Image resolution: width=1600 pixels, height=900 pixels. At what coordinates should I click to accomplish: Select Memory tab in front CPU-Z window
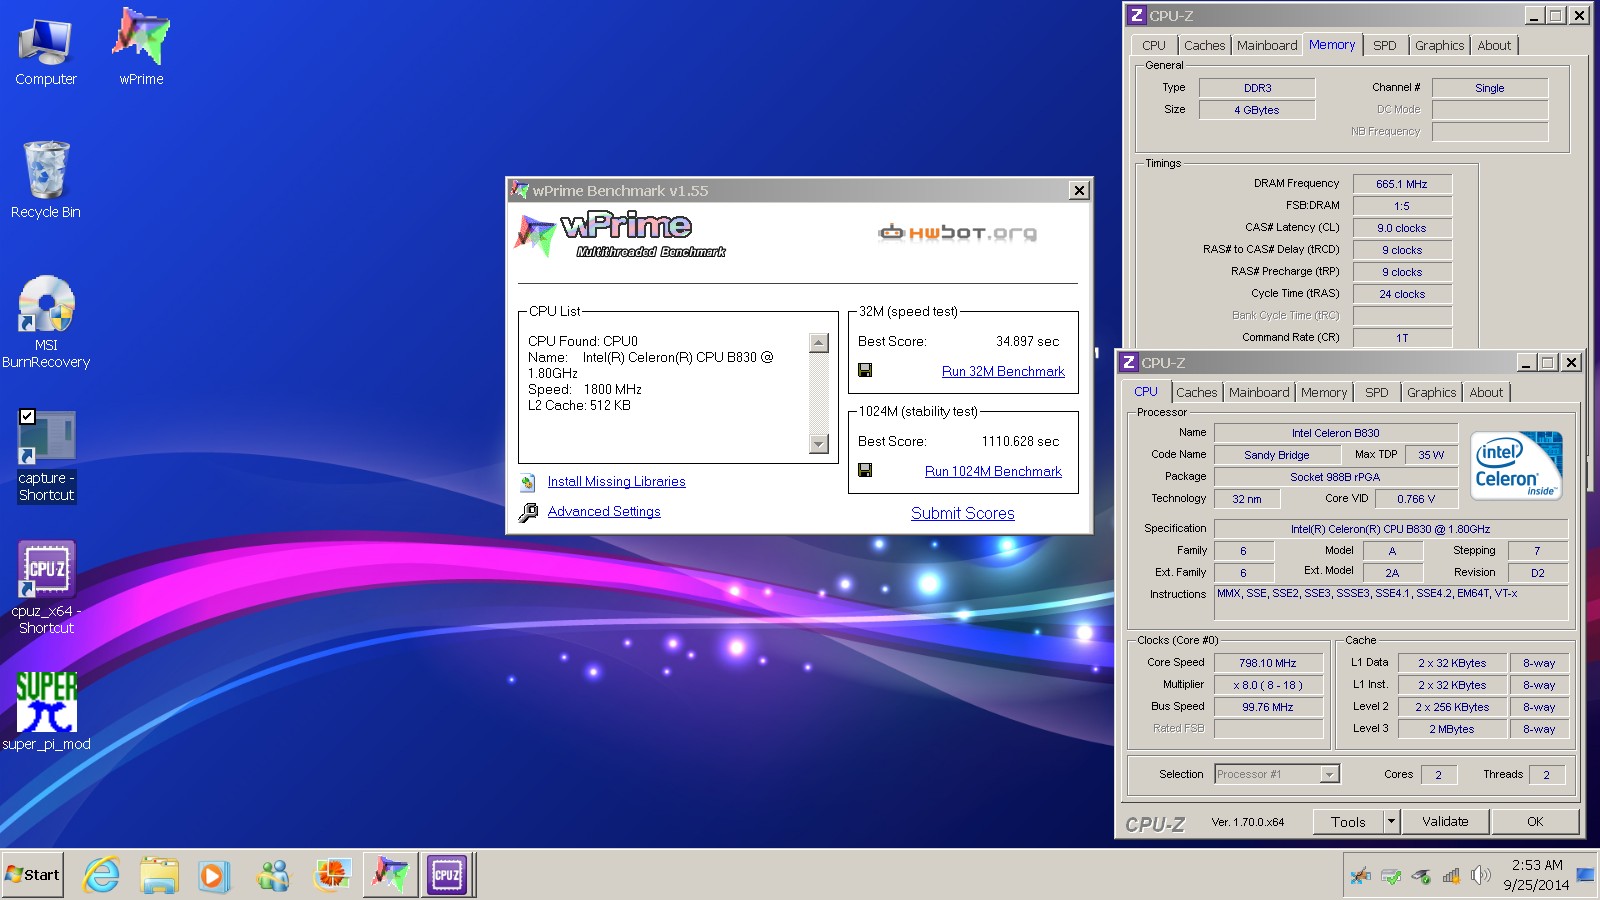pos(1324,392)
